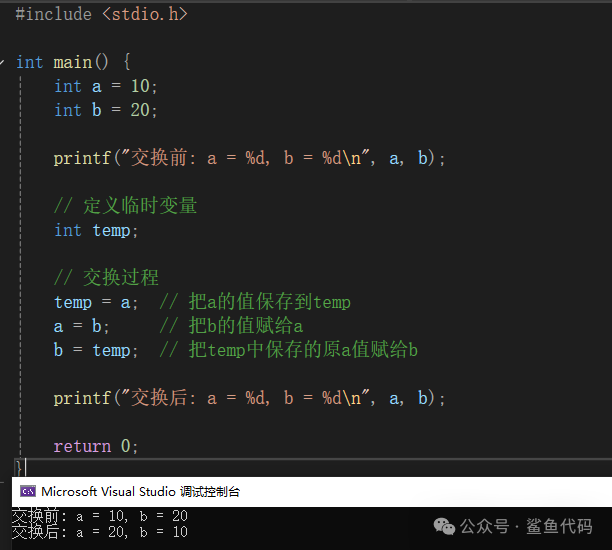This screenshot has width=612, height=550.
Task: Collapse the main function fold chevron
Action: [x=2, y=62]
